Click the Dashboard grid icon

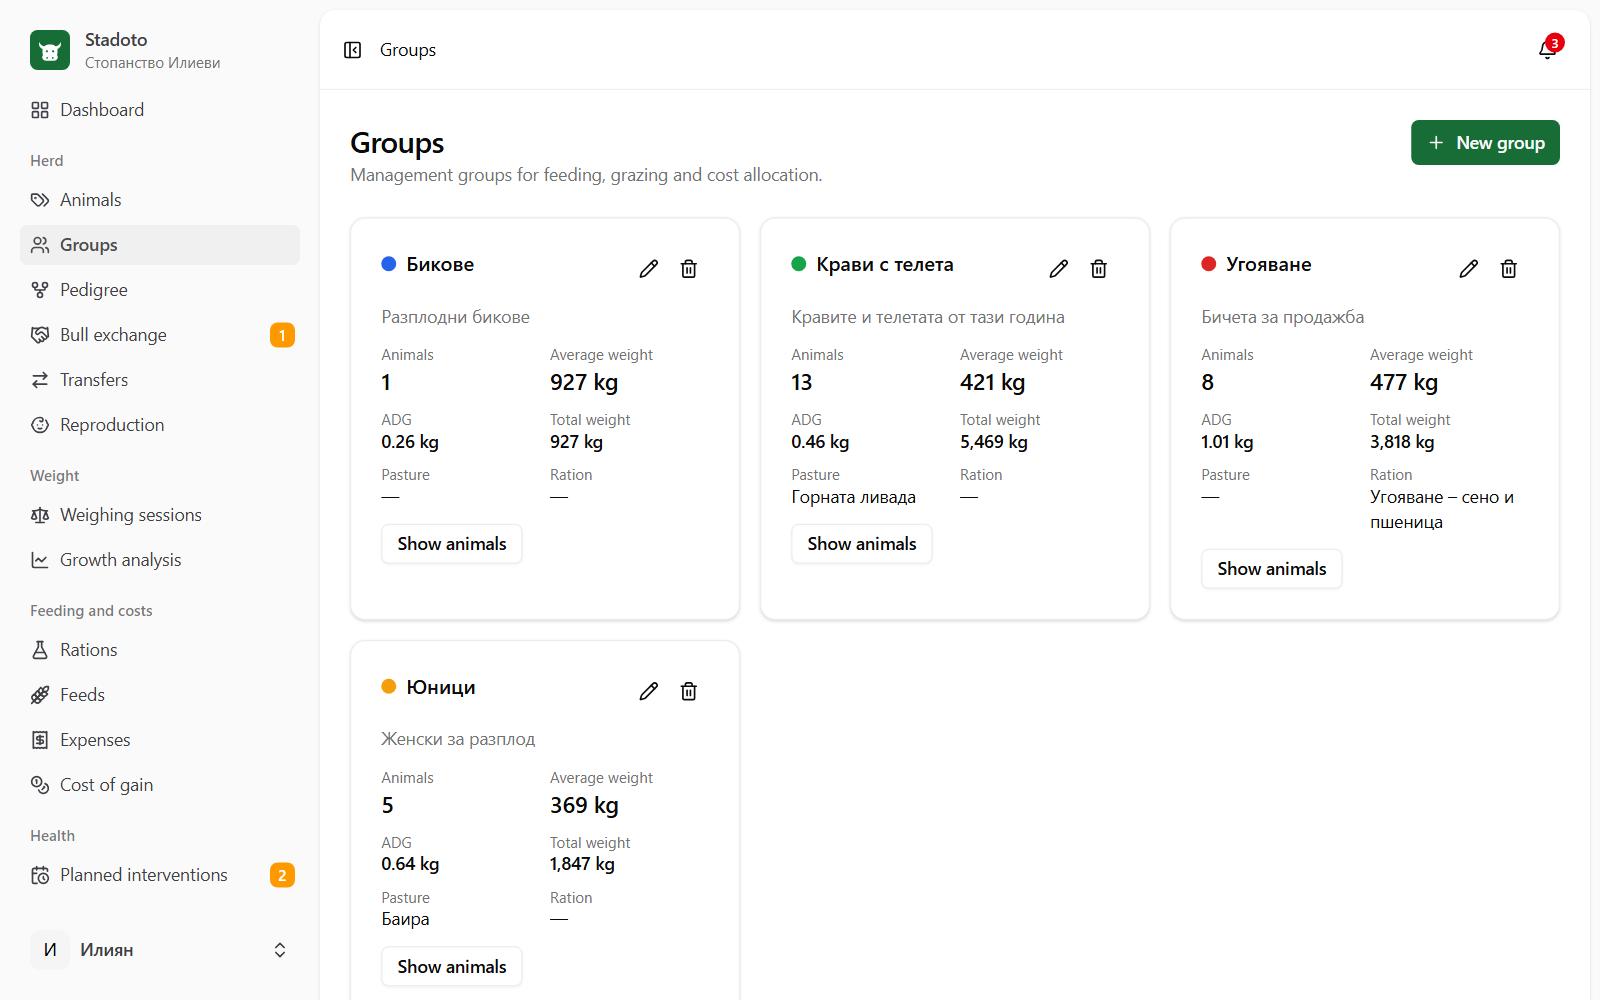[40, 110]
